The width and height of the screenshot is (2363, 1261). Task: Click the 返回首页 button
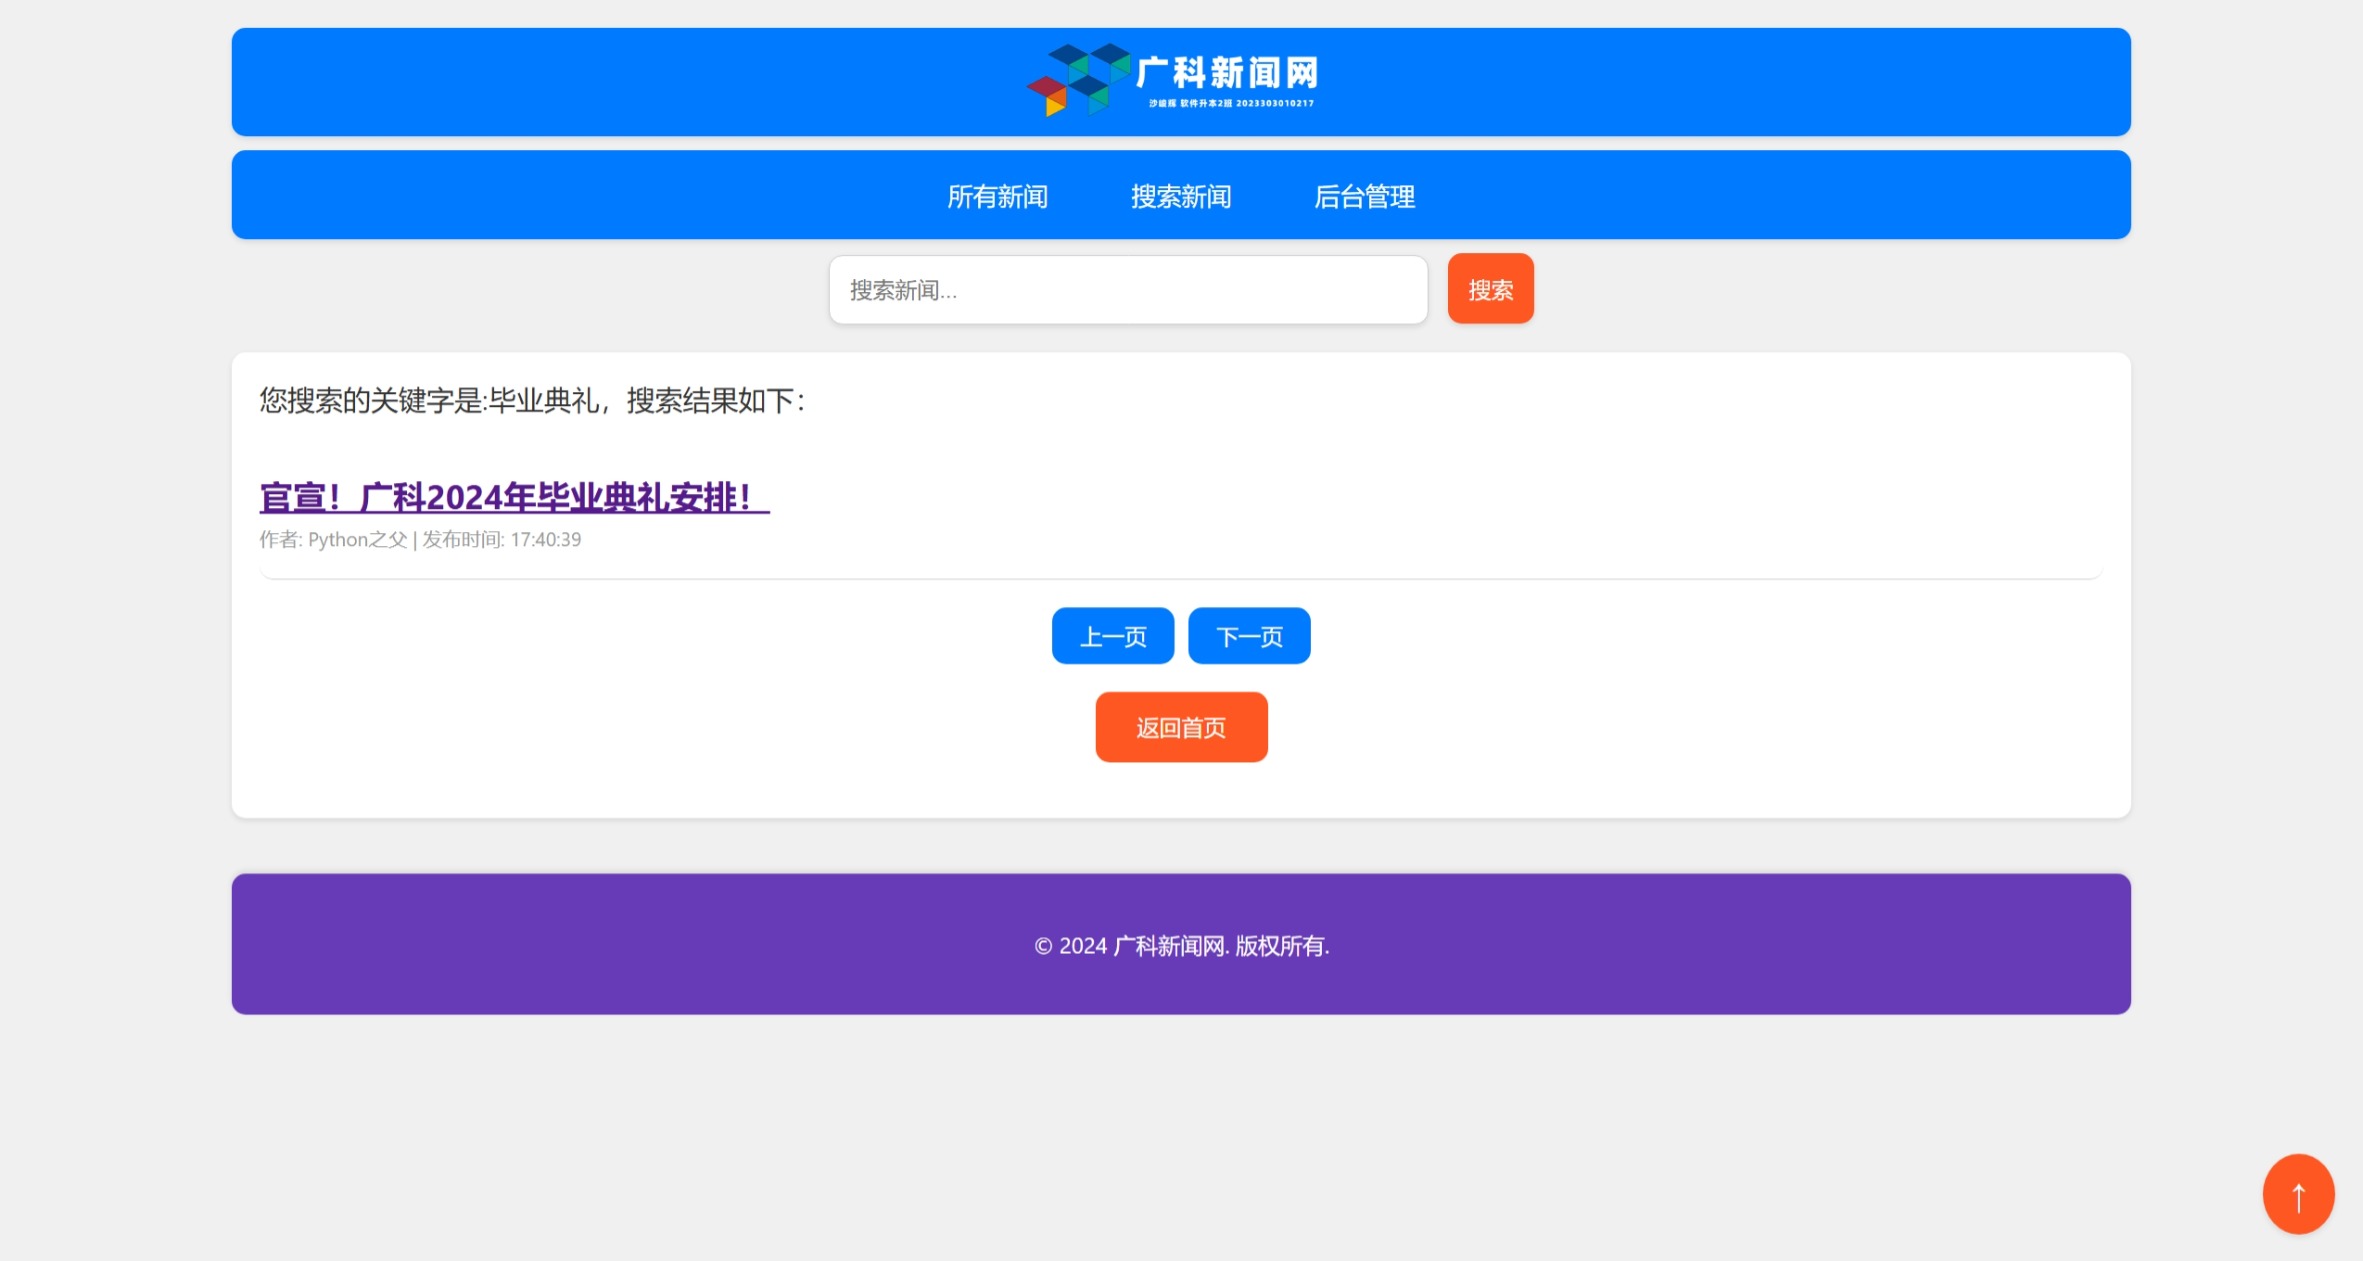point(1180,727)
